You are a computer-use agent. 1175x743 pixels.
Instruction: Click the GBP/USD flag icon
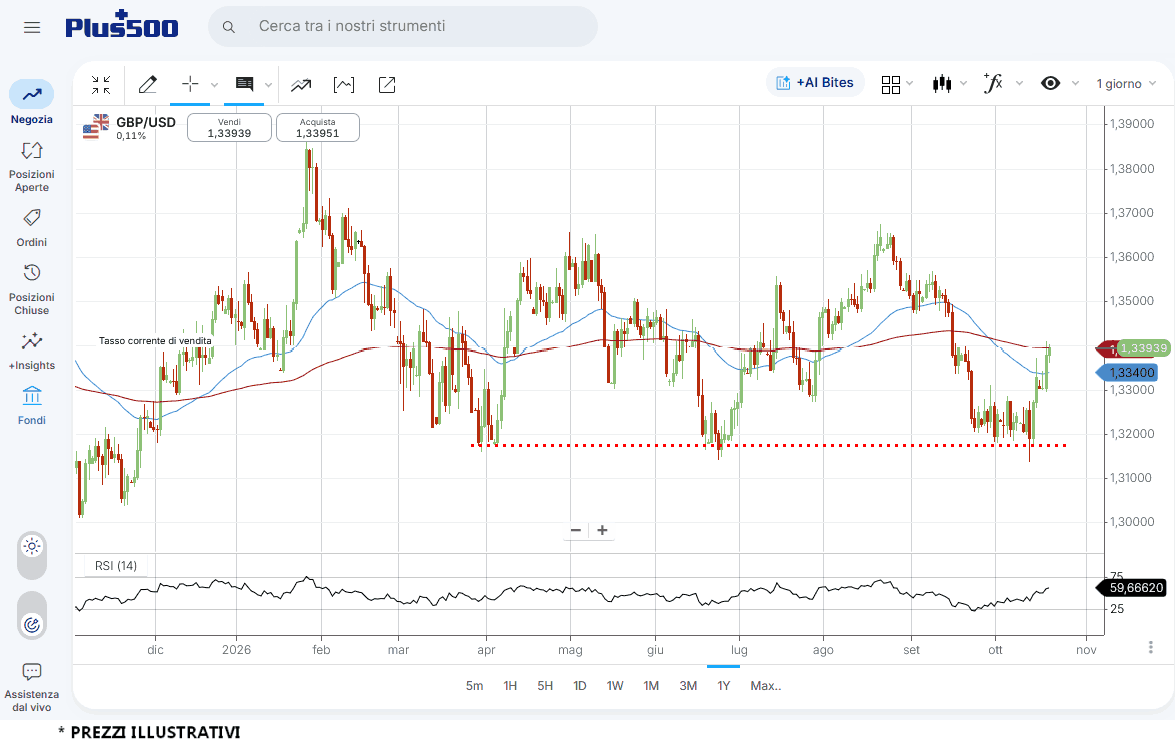click(96, 127)
